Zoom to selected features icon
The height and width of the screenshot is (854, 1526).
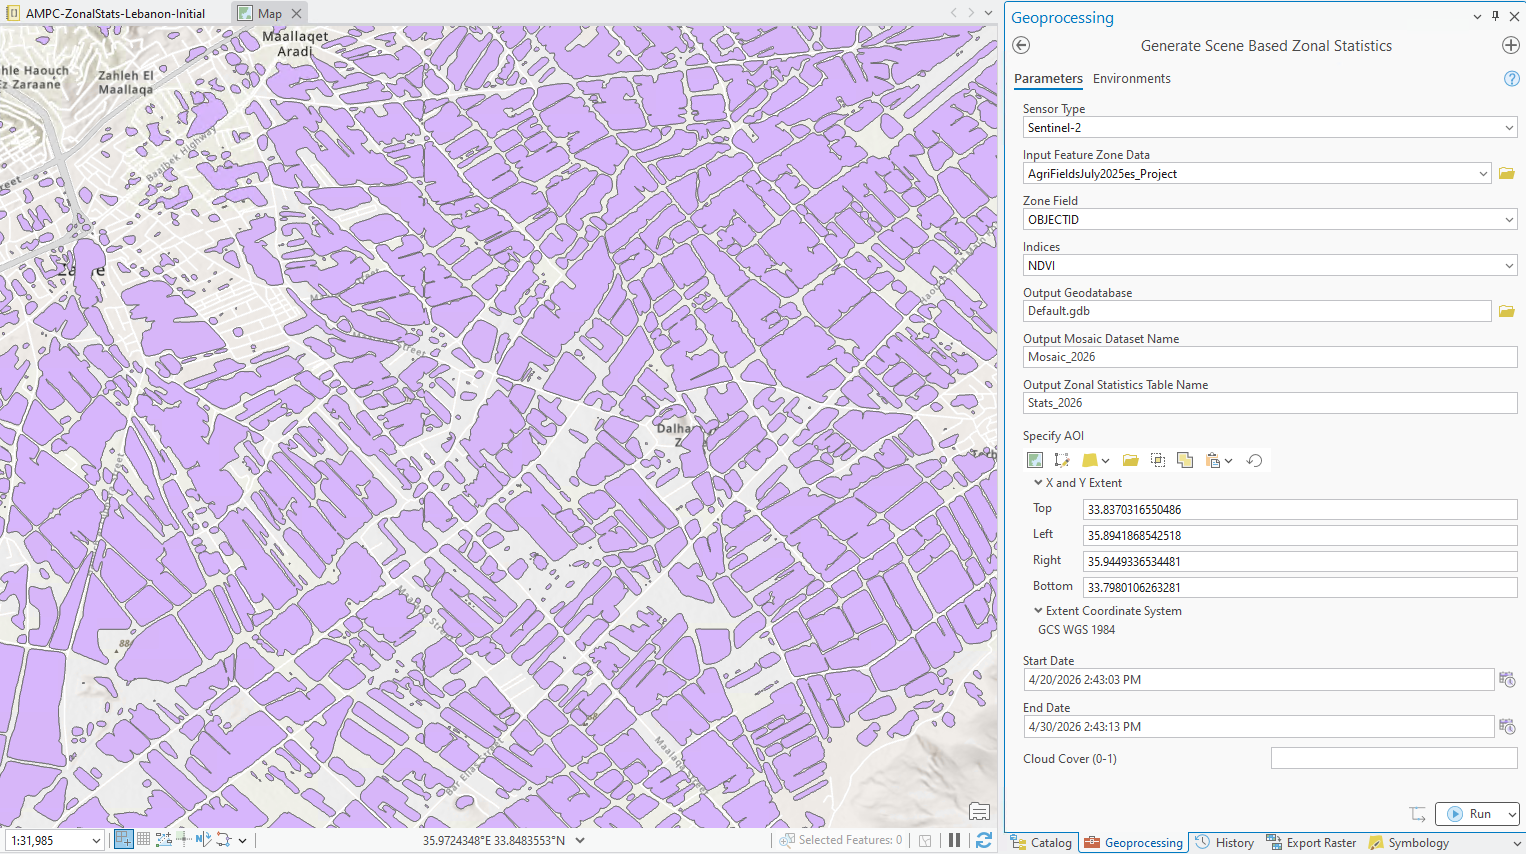[787, 840]
